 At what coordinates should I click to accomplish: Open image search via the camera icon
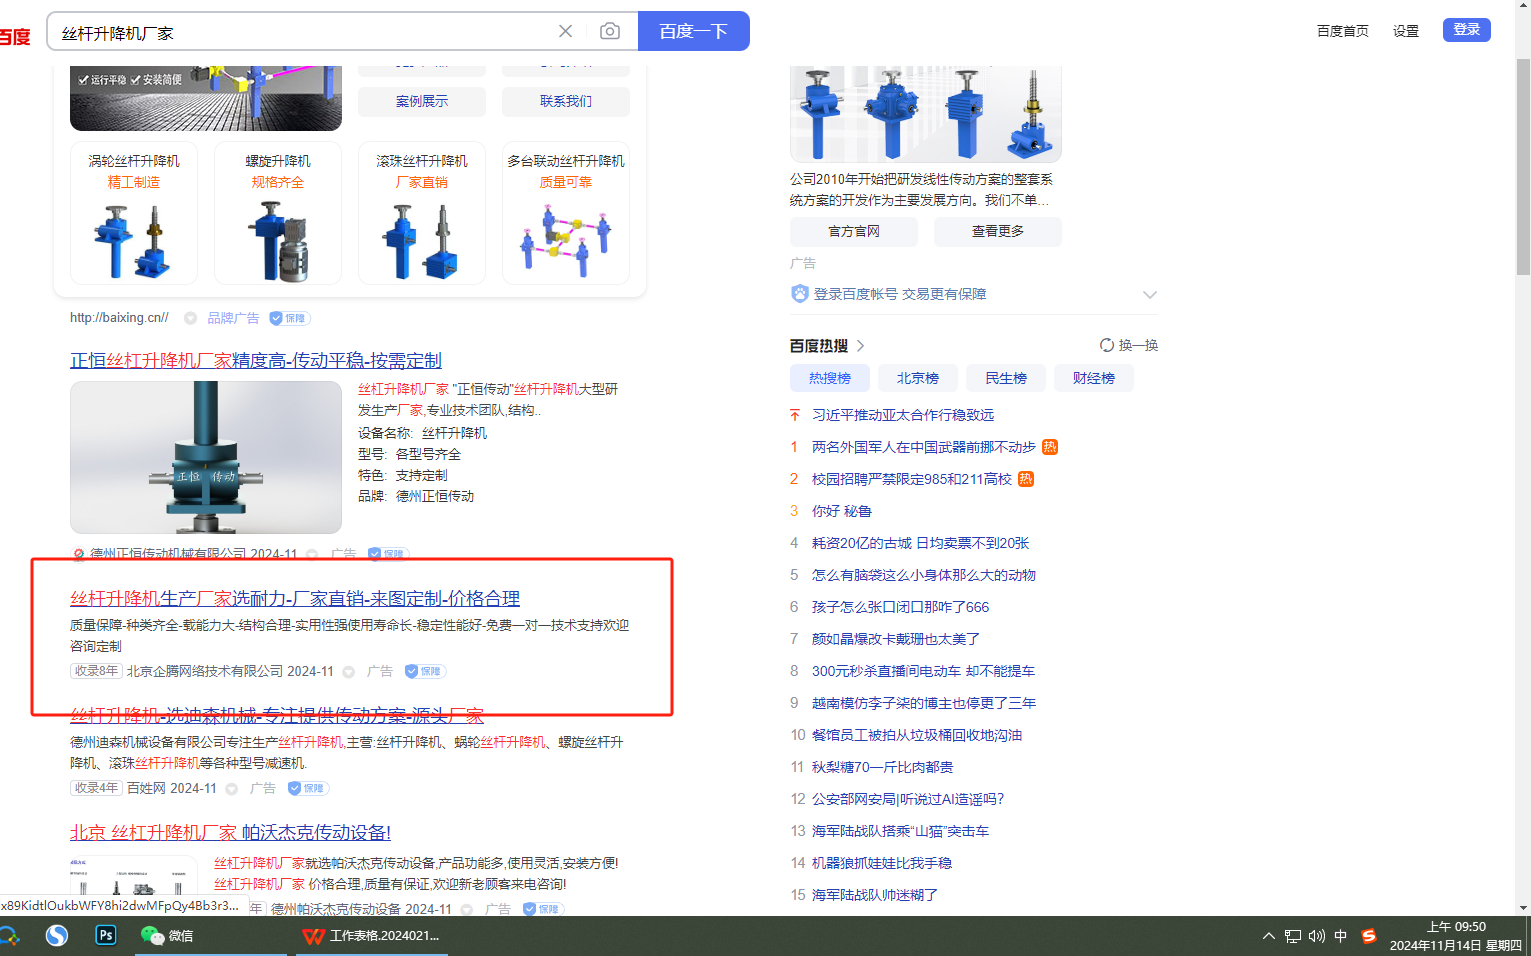coord(609,31)
